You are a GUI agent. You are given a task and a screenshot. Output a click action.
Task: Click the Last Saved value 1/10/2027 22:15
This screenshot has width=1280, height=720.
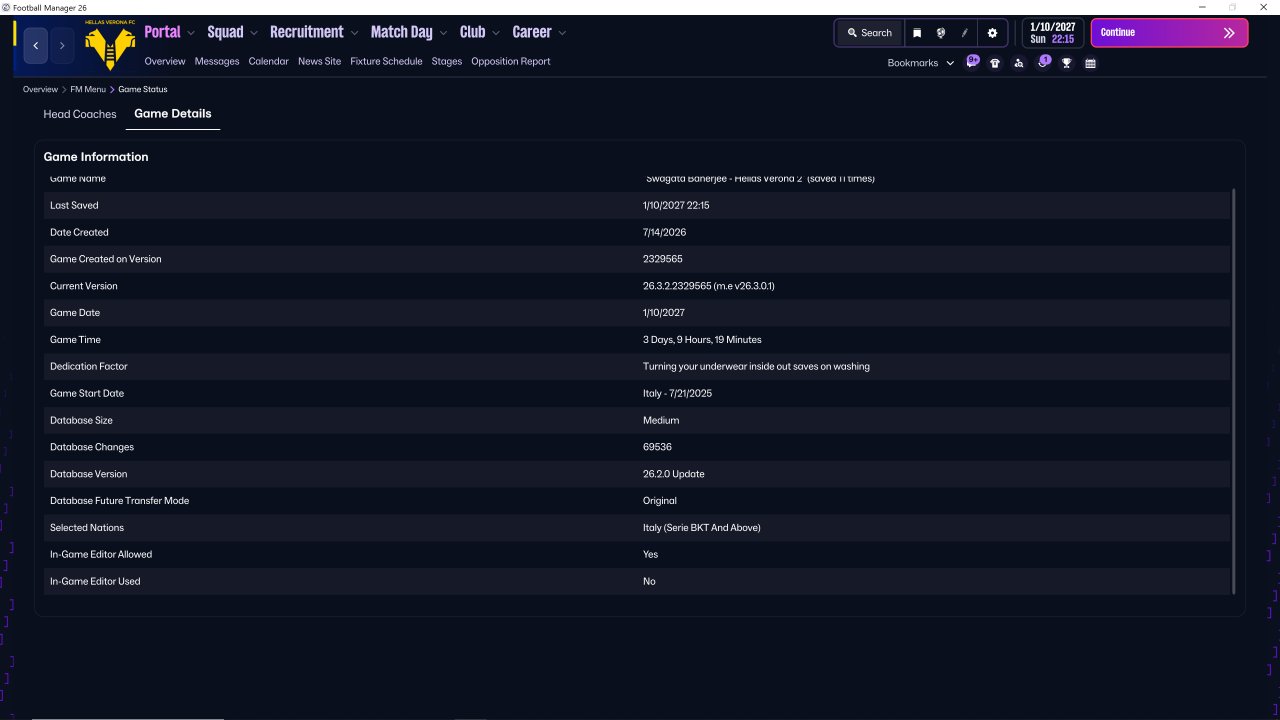[676, 205]
